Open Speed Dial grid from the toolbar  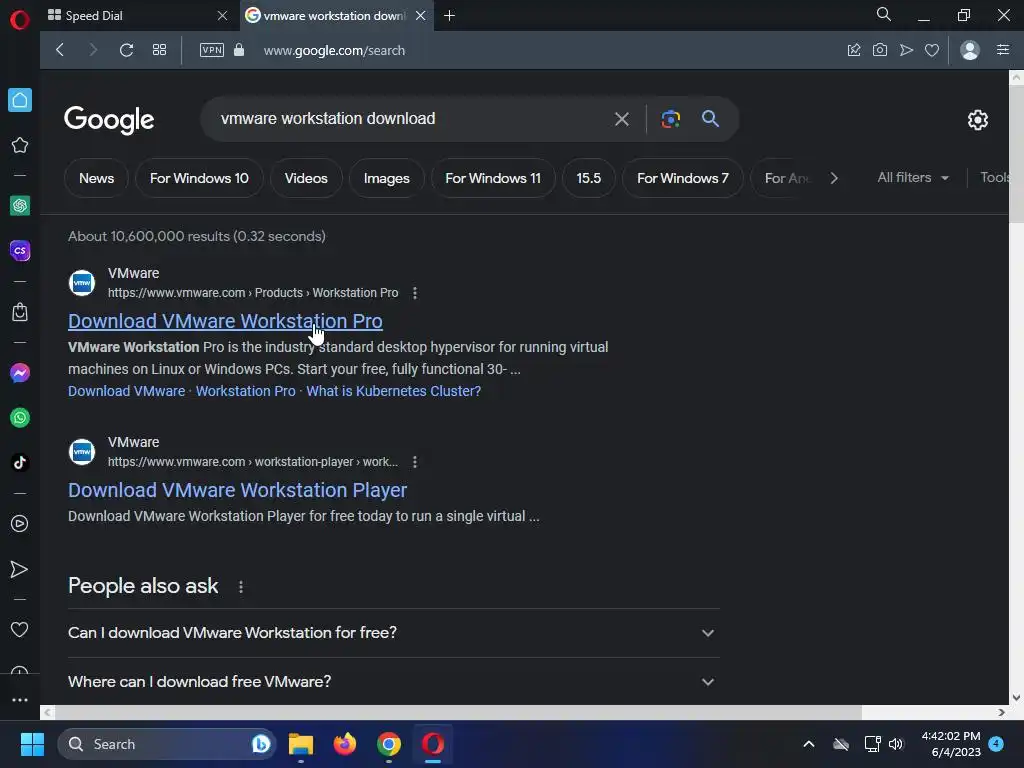click(159, 50)
